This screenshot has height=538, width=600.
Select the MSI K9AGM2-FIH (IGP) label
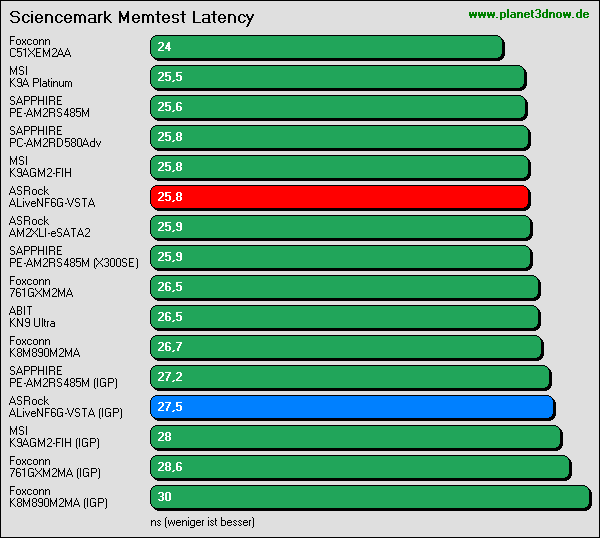coord(54,437)
